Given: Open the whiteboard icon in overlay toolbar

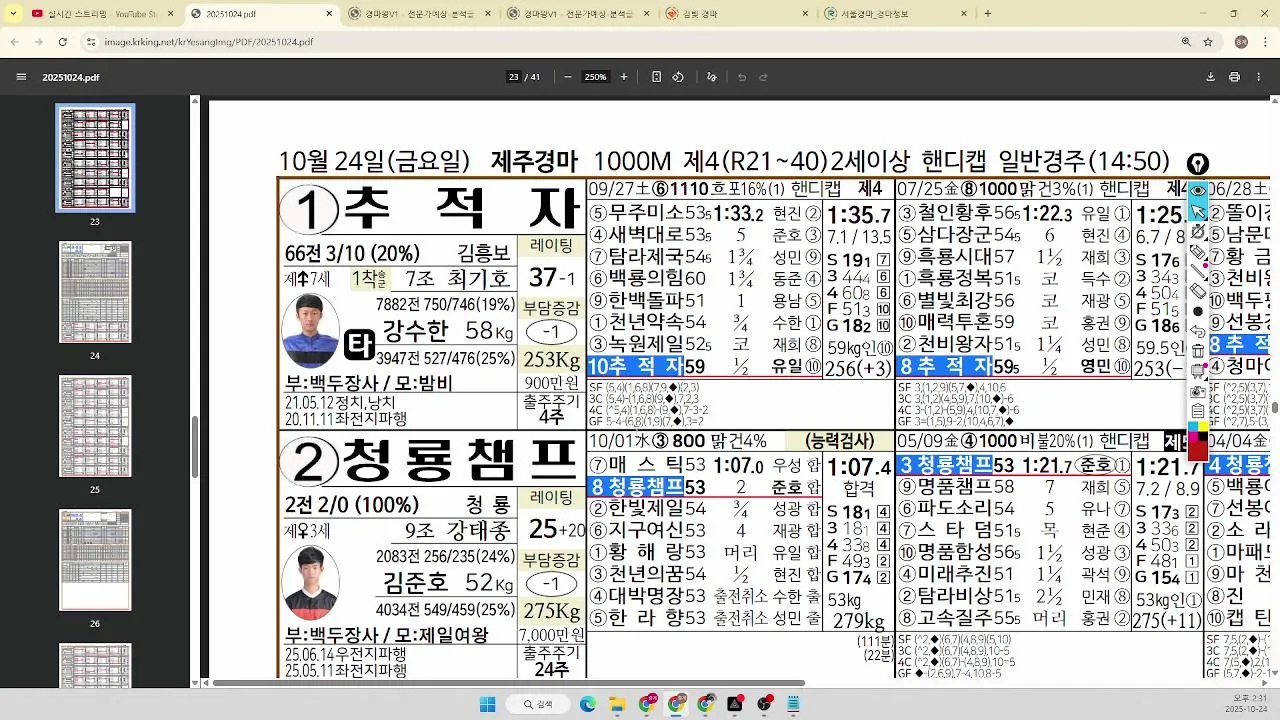Looking at the screenshot, I should 1198,371.
